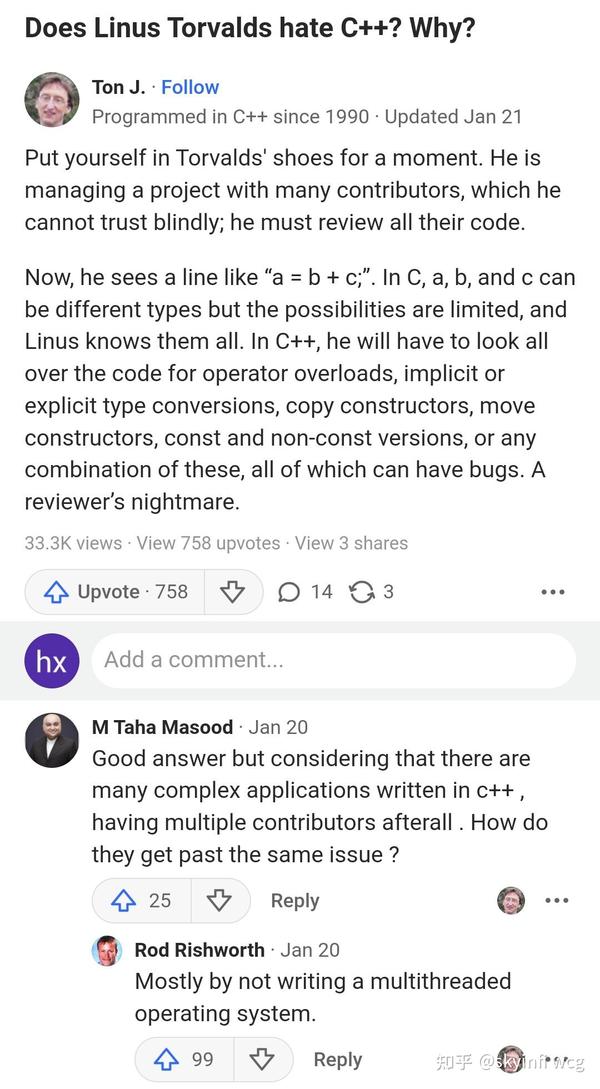Upvote Ton J.'s answer

[x=114, y=592]
